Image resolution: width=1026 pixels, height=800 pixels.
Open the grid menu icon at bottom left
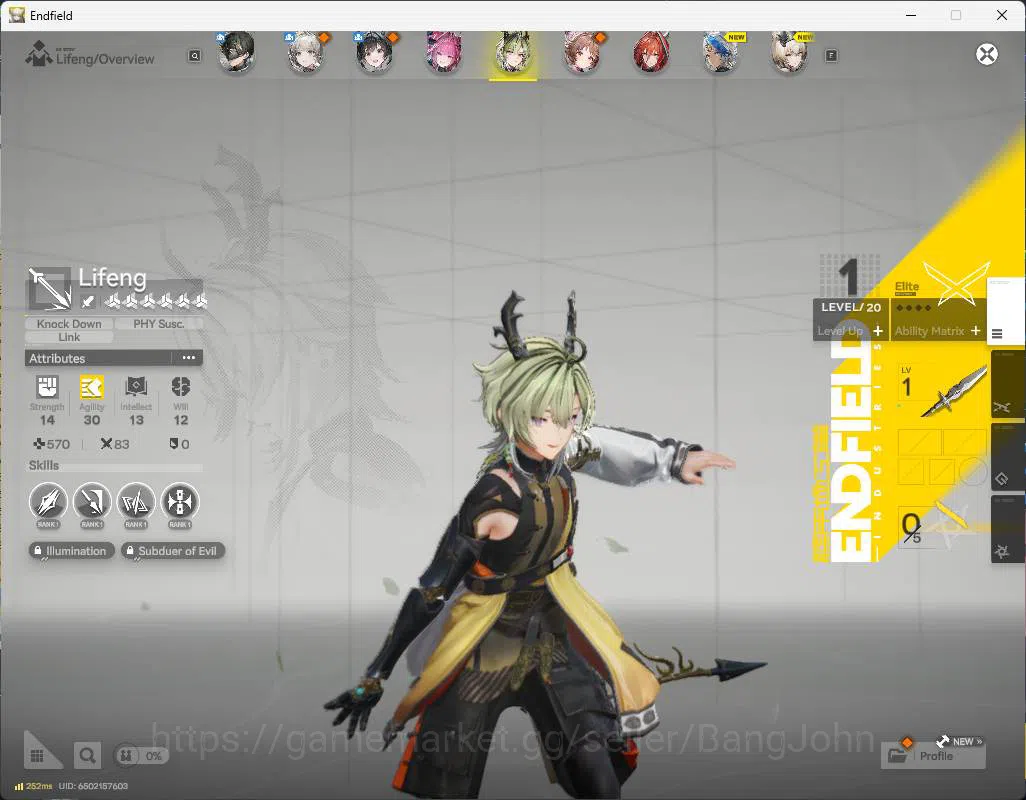[37, 756]
